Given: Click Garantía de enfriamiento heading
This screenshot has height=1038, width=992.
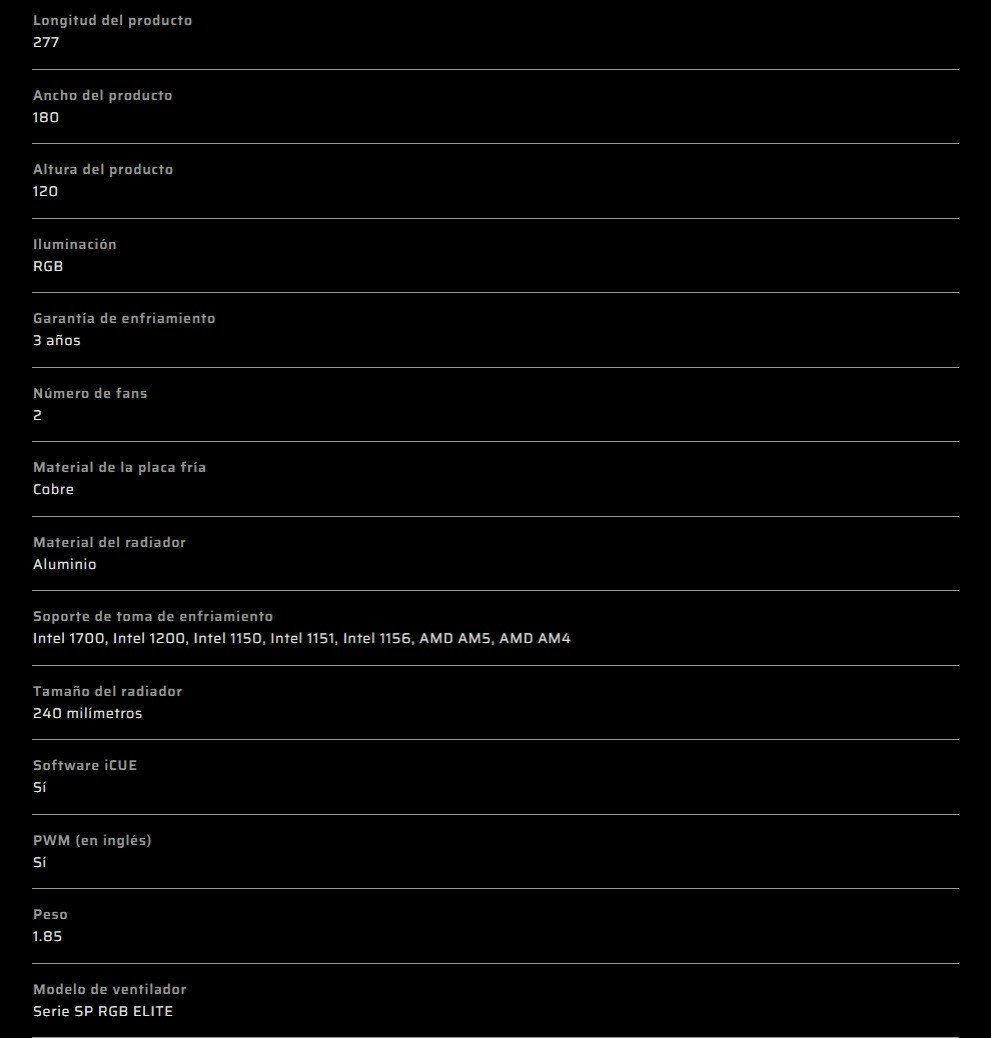Looking at the screenshot, I should coord(124,318).
